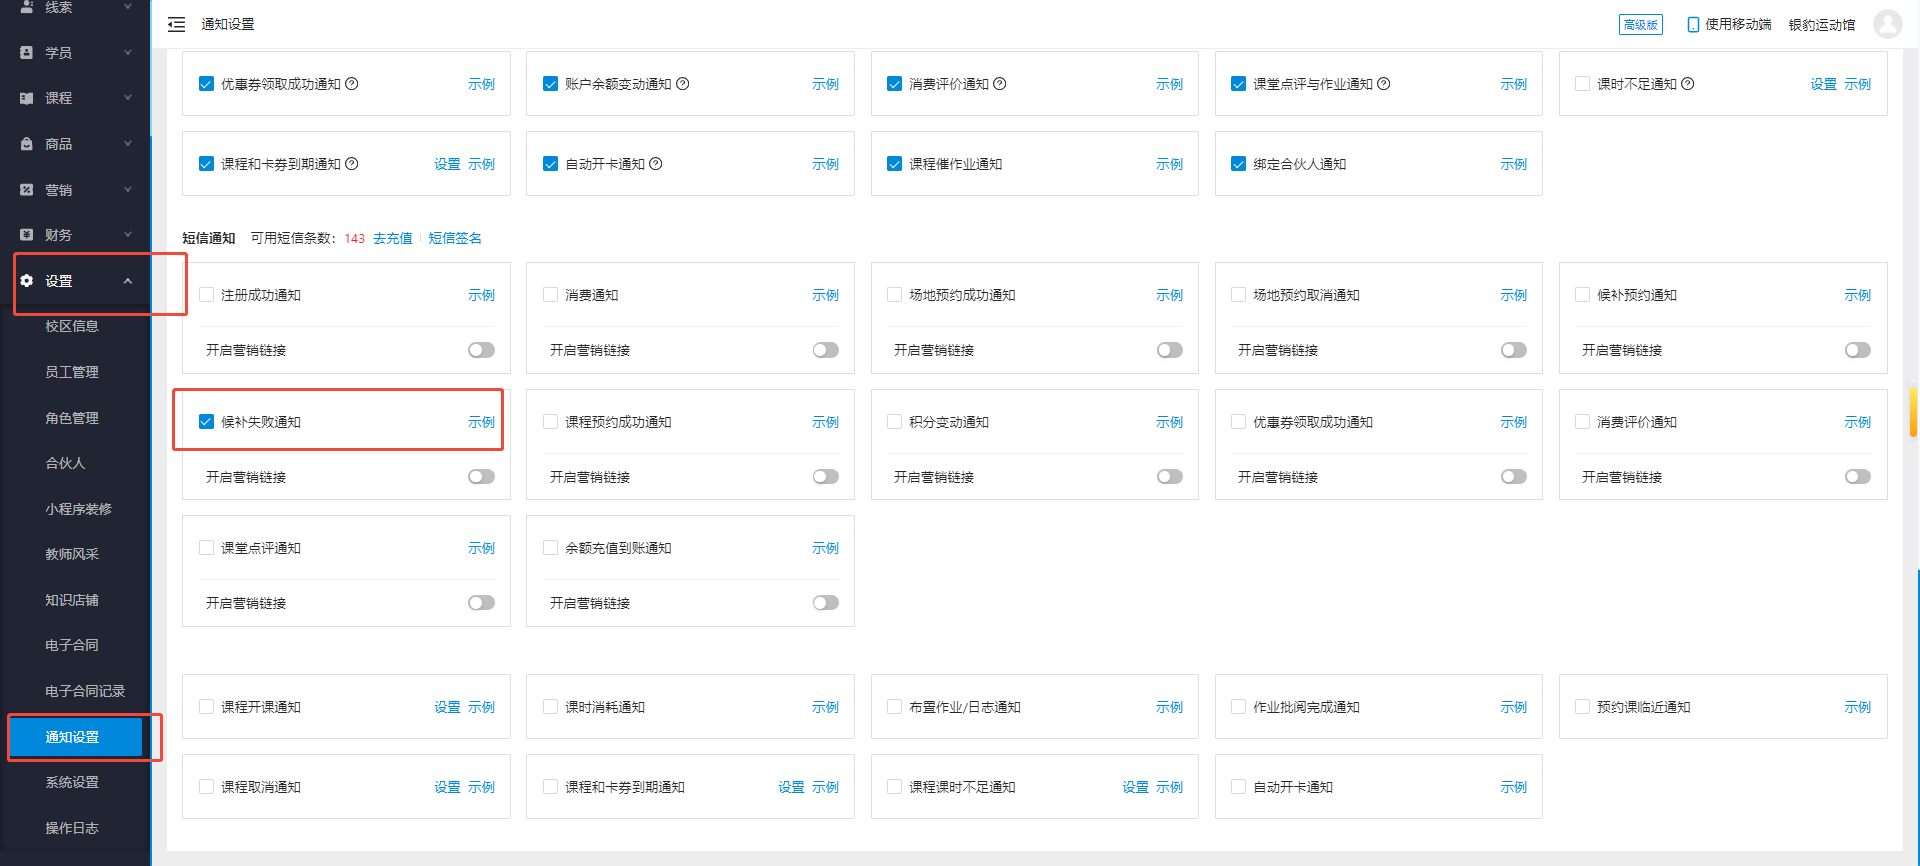Click the 商品 bag icon
The width and height of the screenshot is (1920, 866).
pyautogui.click(x=27, y=144)
